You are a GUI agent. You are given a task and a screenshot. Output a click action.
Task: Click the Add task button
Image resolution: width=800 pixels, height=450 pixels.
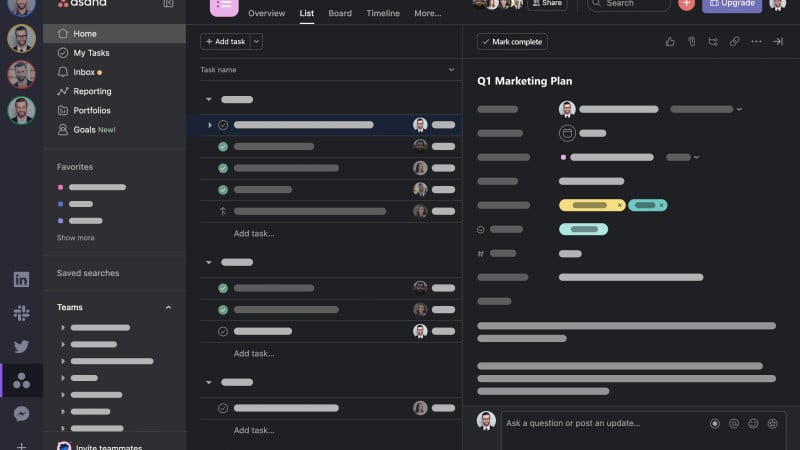coord(226,41)
